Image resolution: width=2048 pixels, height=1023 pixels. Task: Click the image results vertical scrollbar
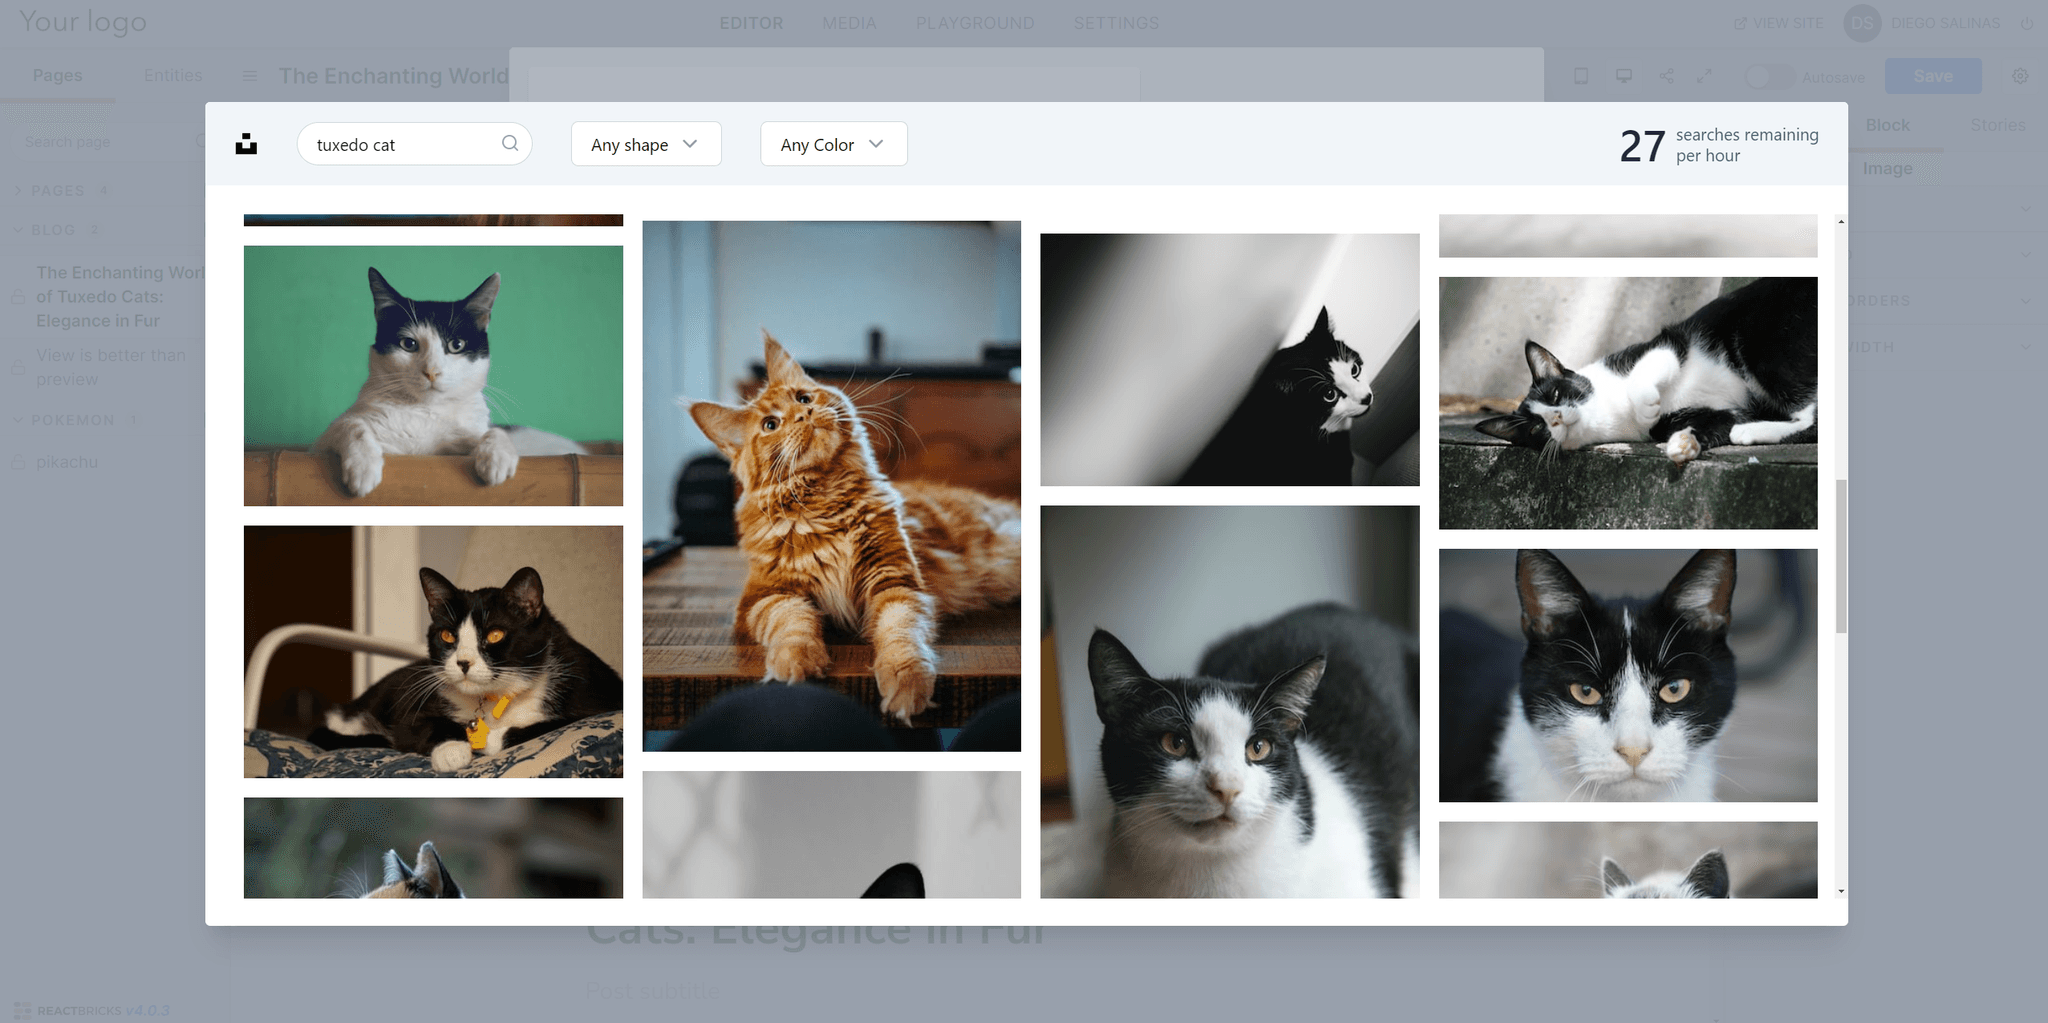(x=1841, y=555)
